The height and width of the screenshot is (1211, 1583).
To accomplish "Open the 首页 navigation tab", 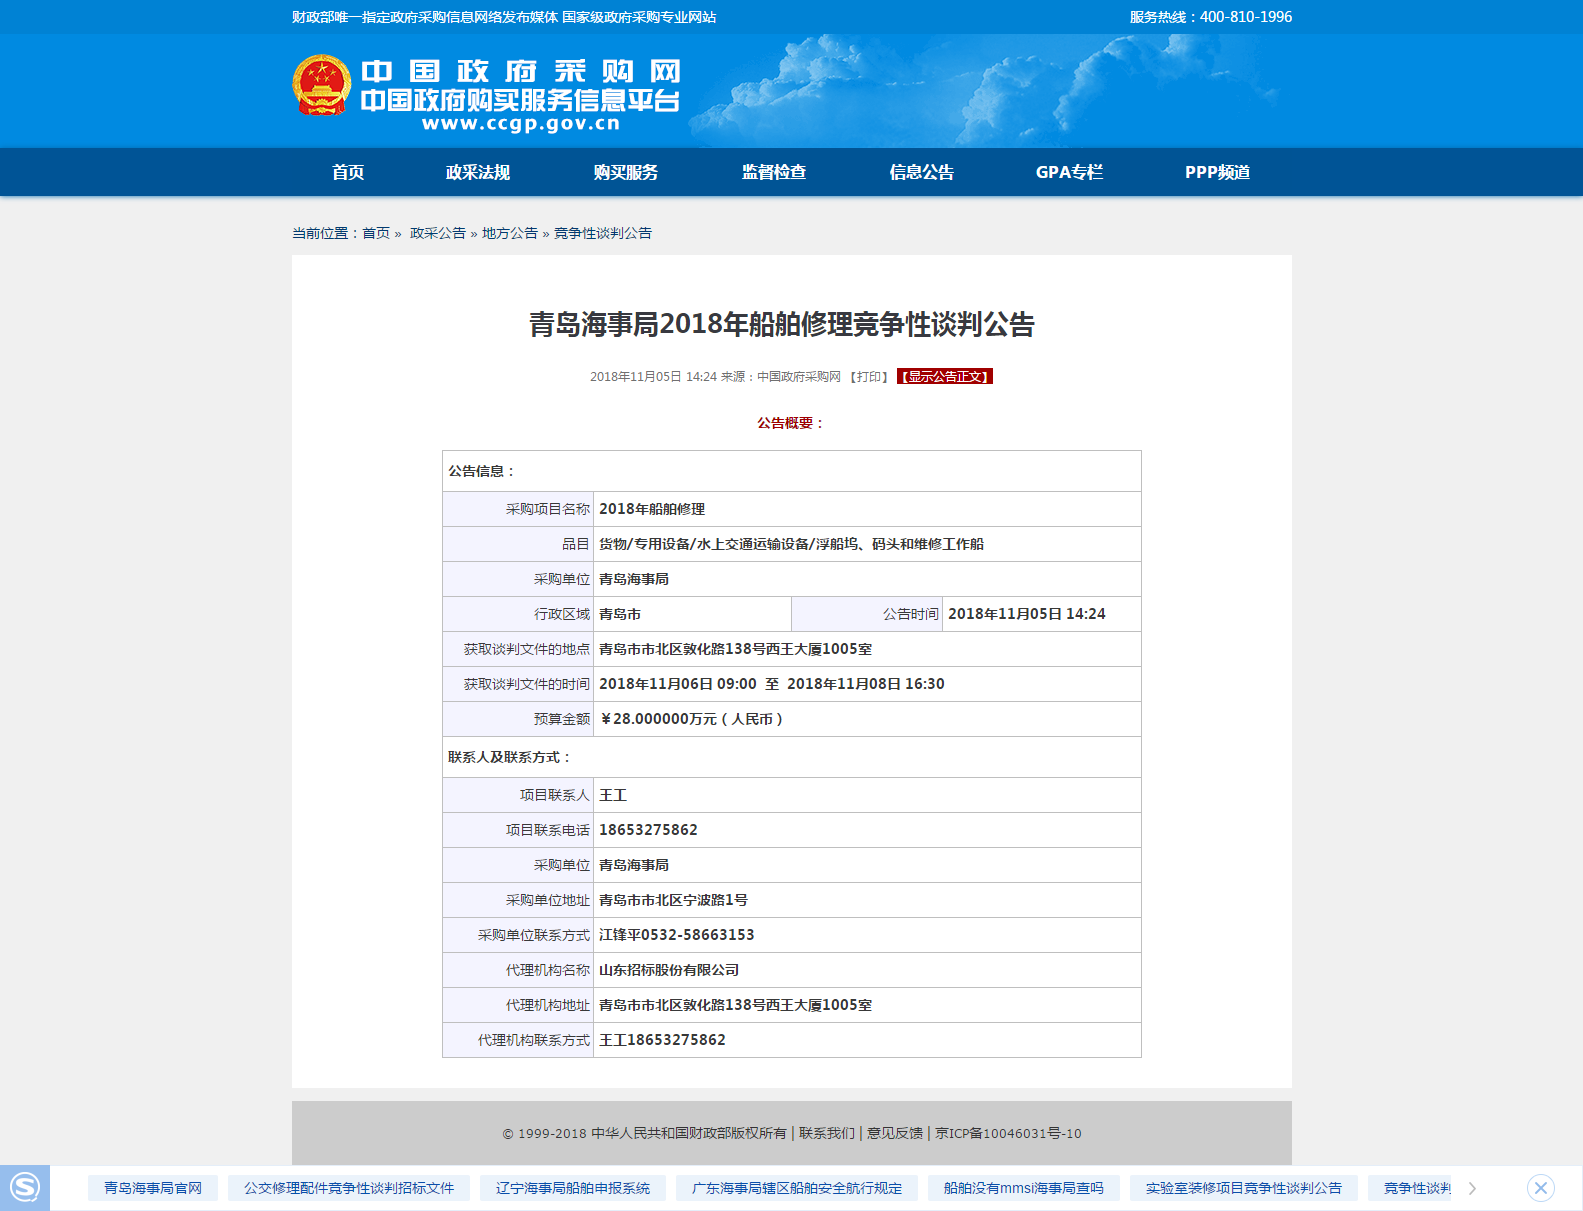I will point(348,172).
